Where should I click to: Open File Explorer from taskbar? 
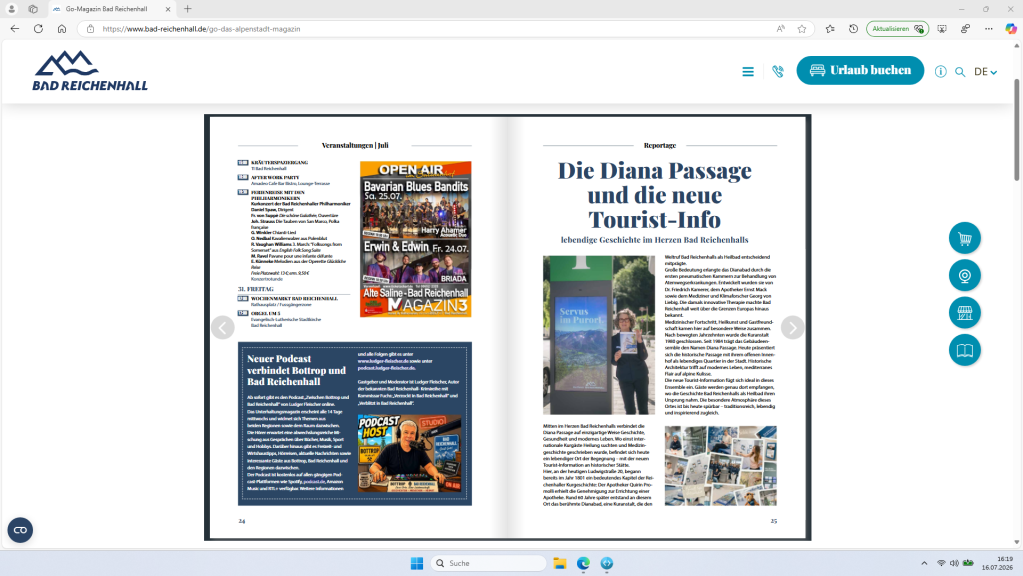(x=560, y=563)
